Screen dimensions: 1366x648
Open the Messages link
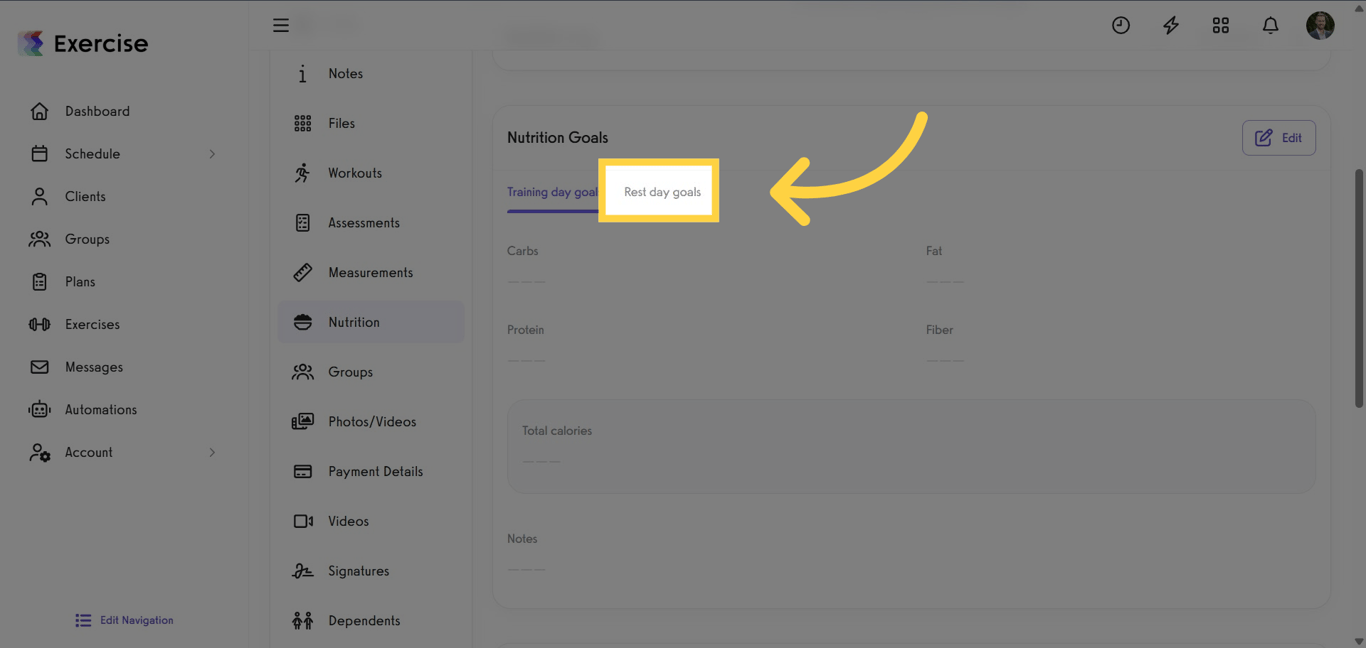(94, 367)
